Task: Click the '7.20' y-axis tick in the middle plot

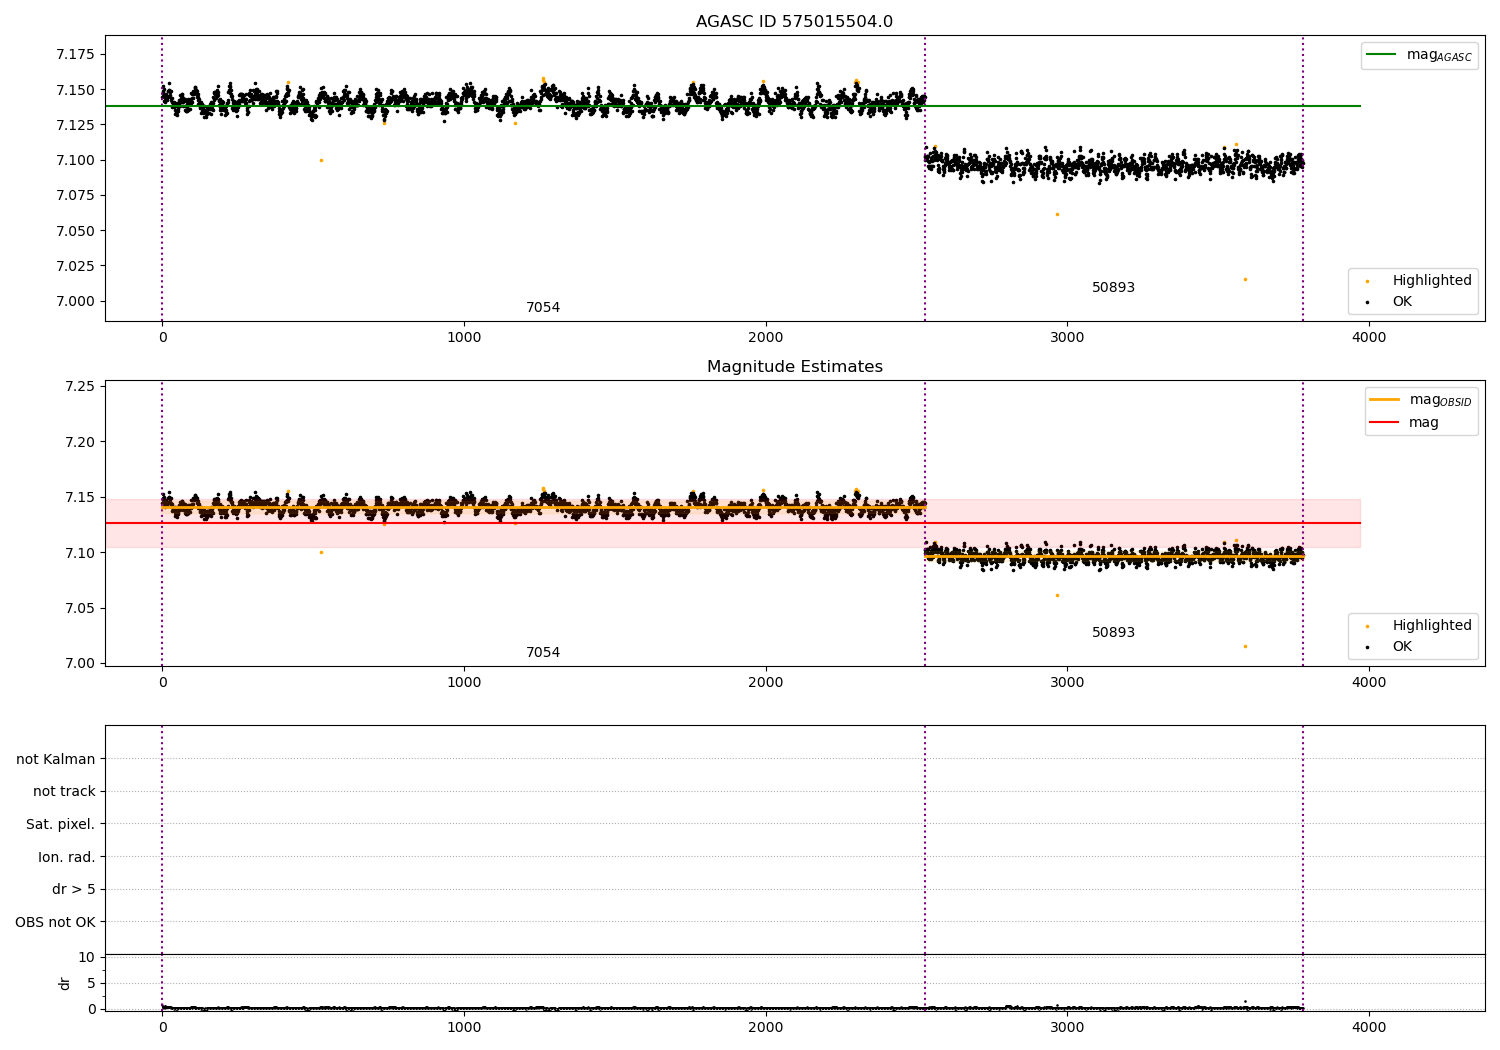Action: 79,442
